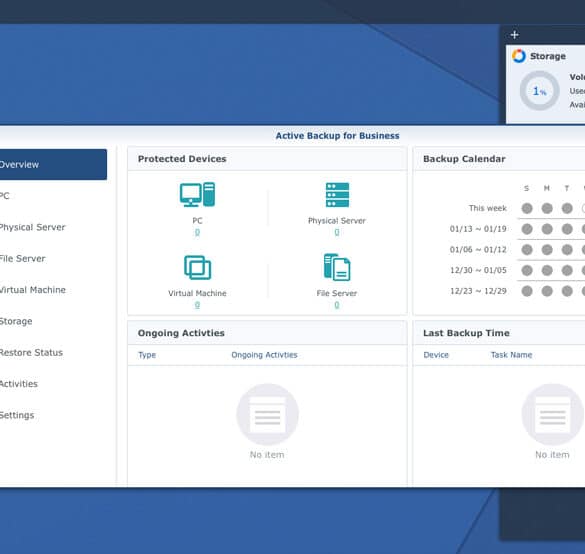Viewport: 585px width, 554px height.
Task: Click 01/13 ~ 01/19 Sunday dot
Action: pos(527,229)
